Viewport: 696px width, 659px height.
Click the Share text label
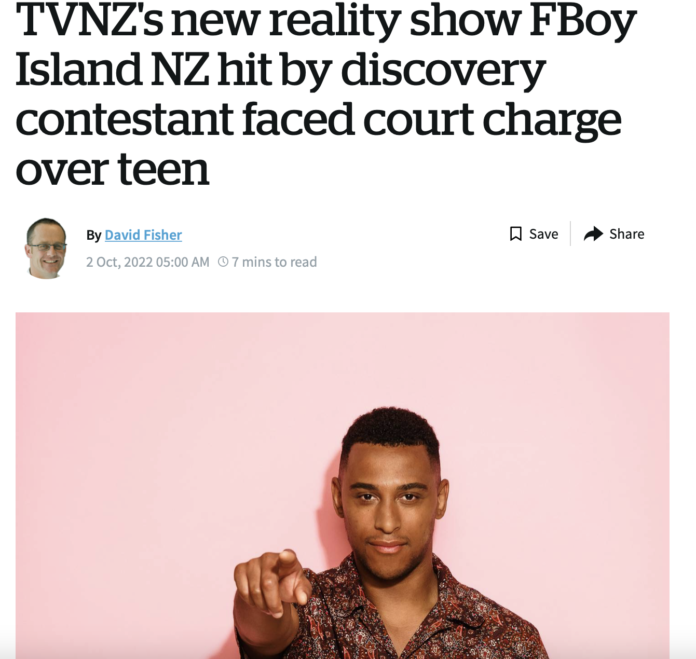point(626,234)
